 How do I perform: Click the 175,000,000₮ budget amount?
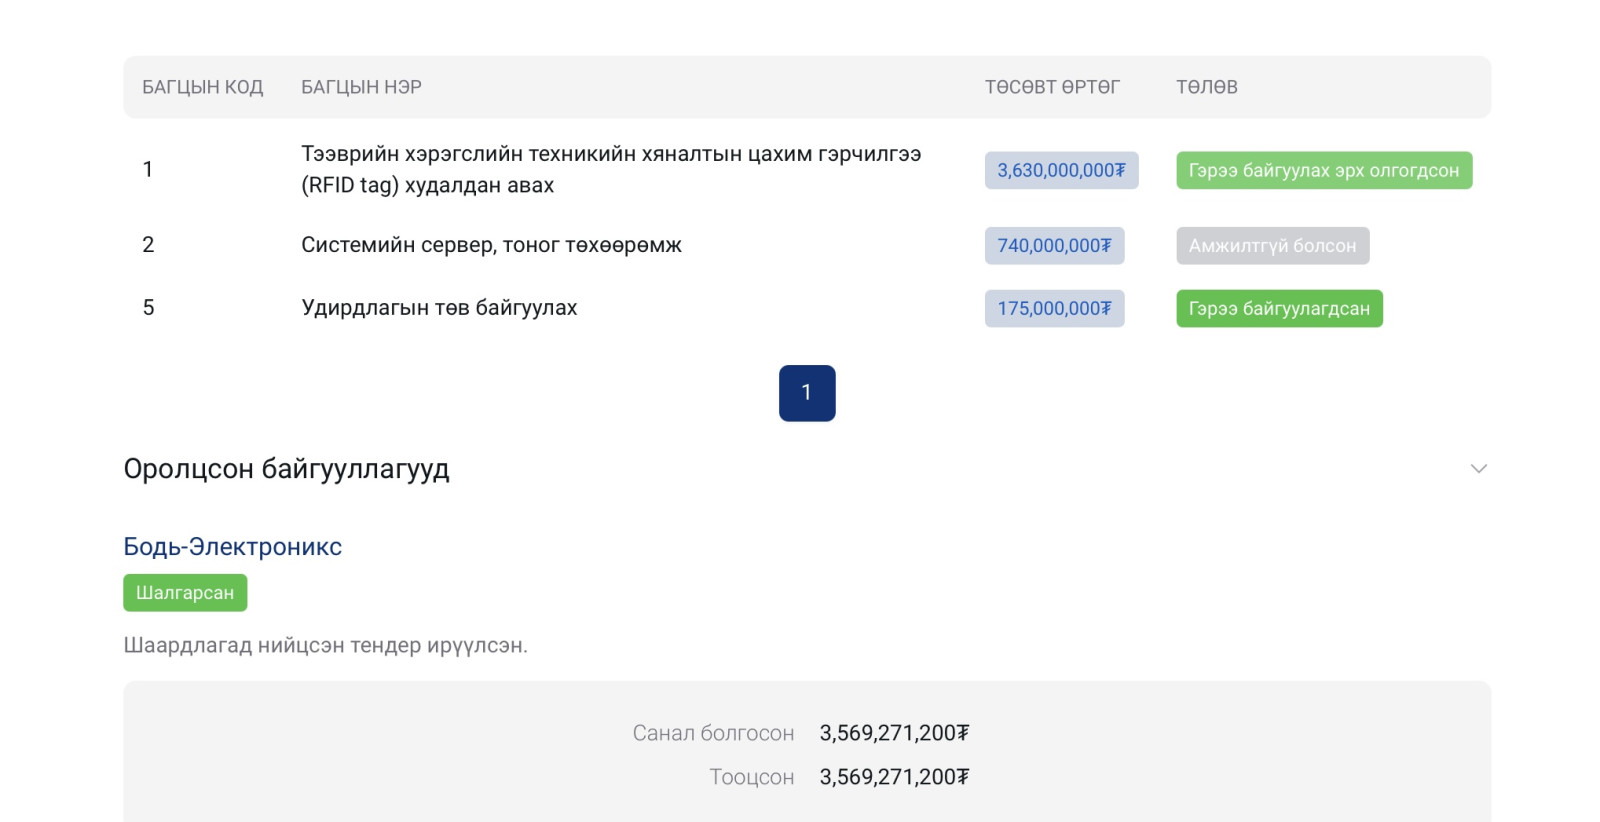[1054, 309]
